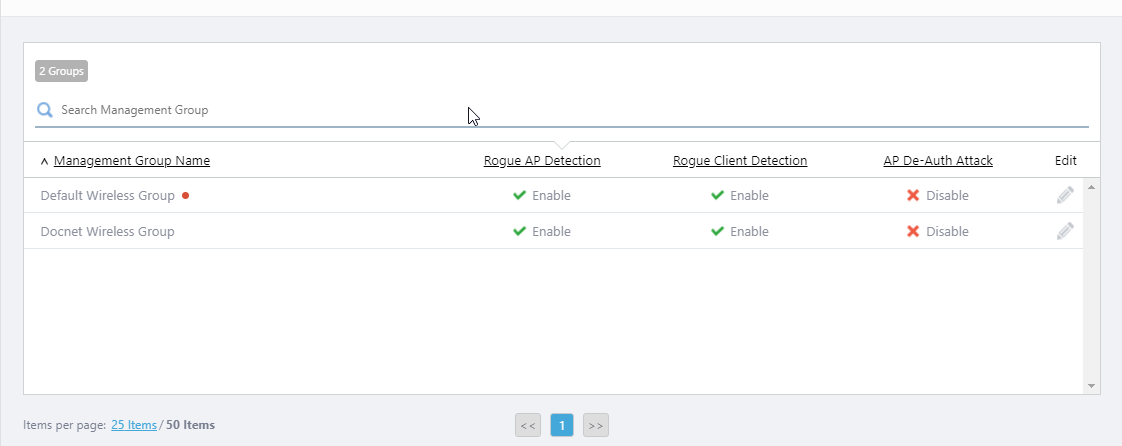Go to previous page with << button
Viewport: 1122px width, 446px height.
click(528, 425)
